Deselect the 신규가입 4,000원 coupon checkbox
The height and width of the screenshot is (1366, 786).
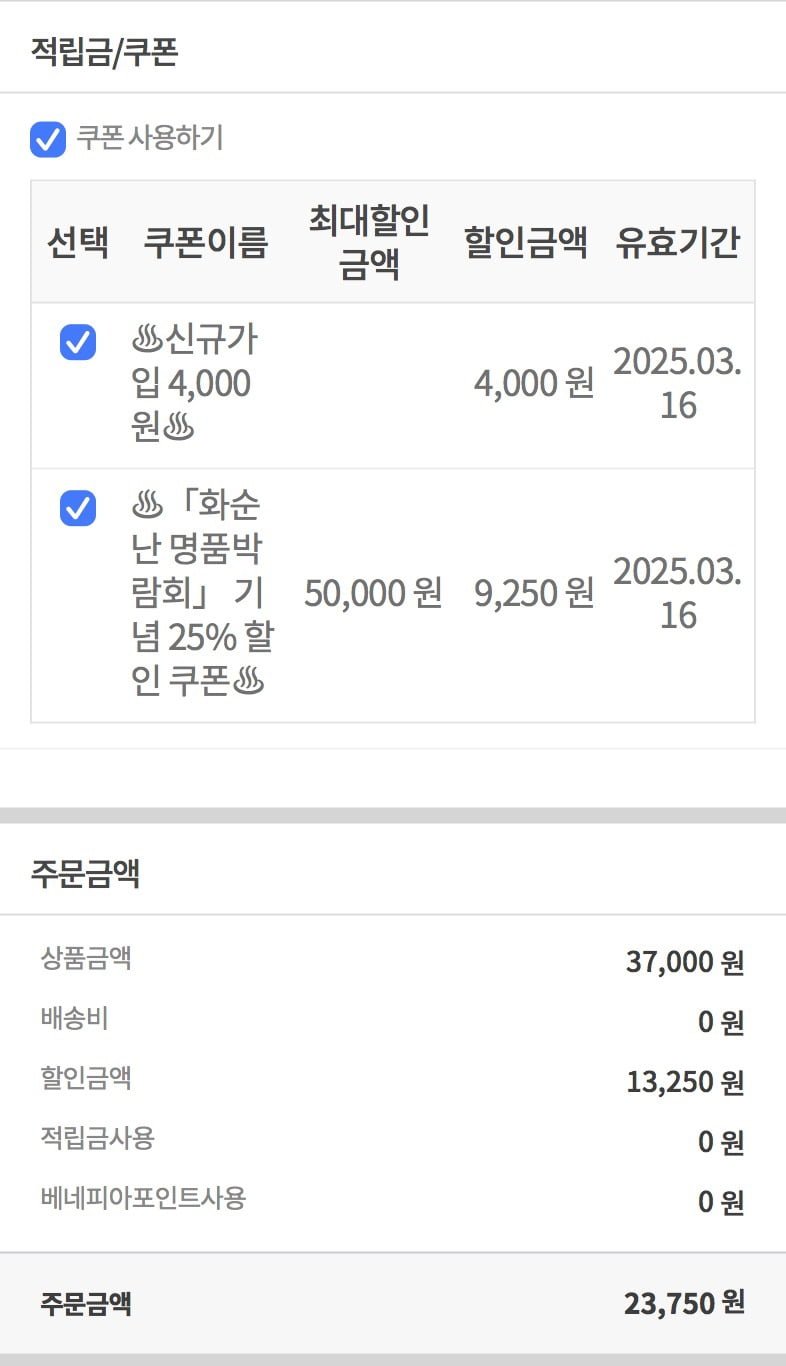coord(78,342)
